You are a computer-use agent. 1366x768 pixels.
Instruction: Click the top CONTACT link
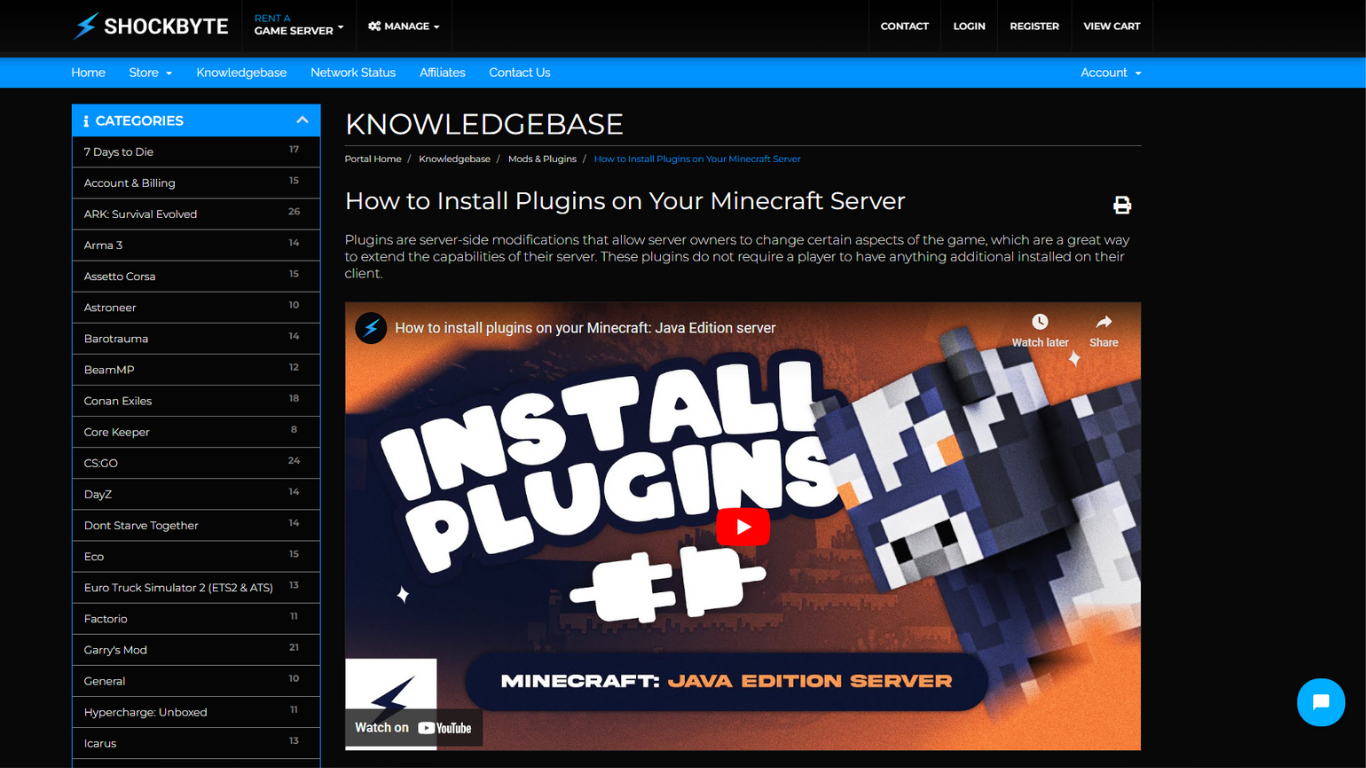pos(905,26)
